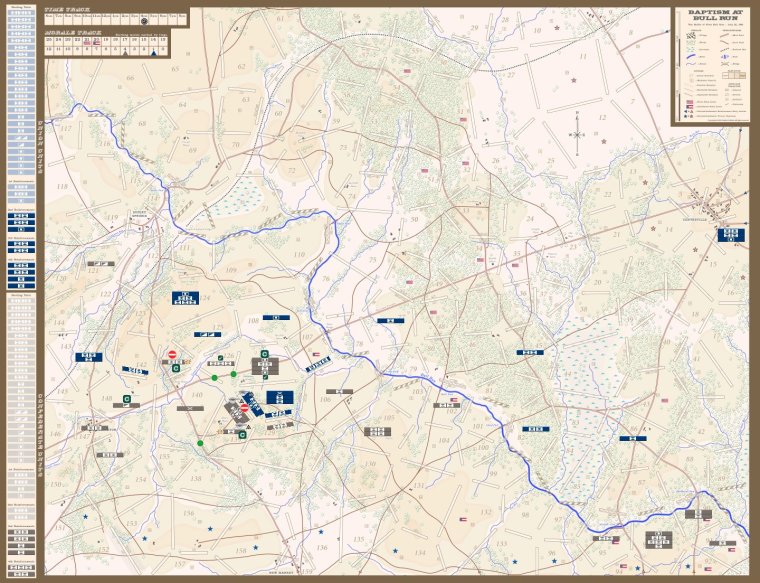Select the green C marker below the no-entry marker near area 142

[176, 368]
